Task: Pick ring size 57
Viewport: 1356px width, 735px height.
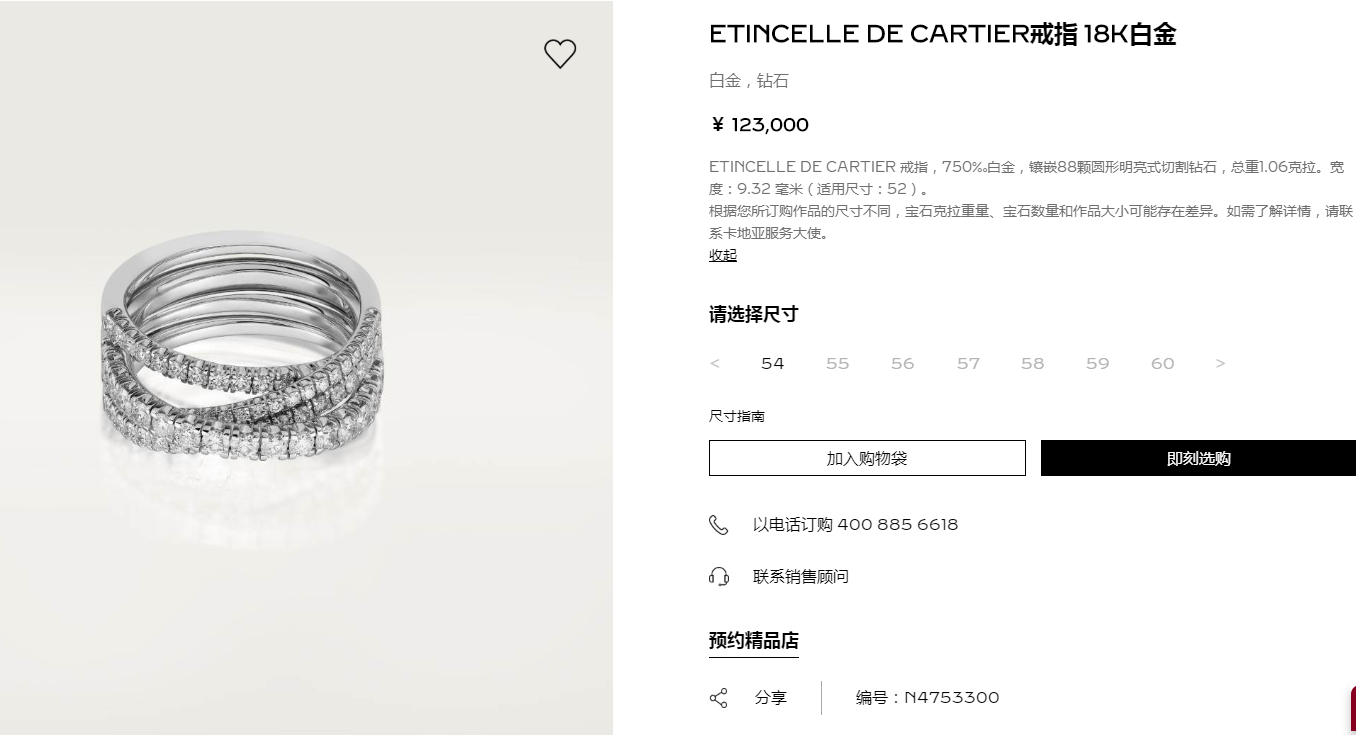Action: 968,363
